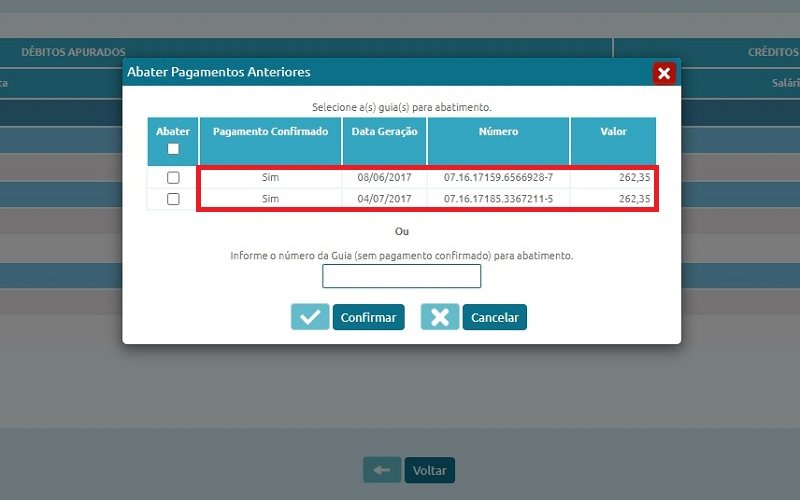
Task: Click the 08/06/2017 date cell
Action: pos(384,177)
